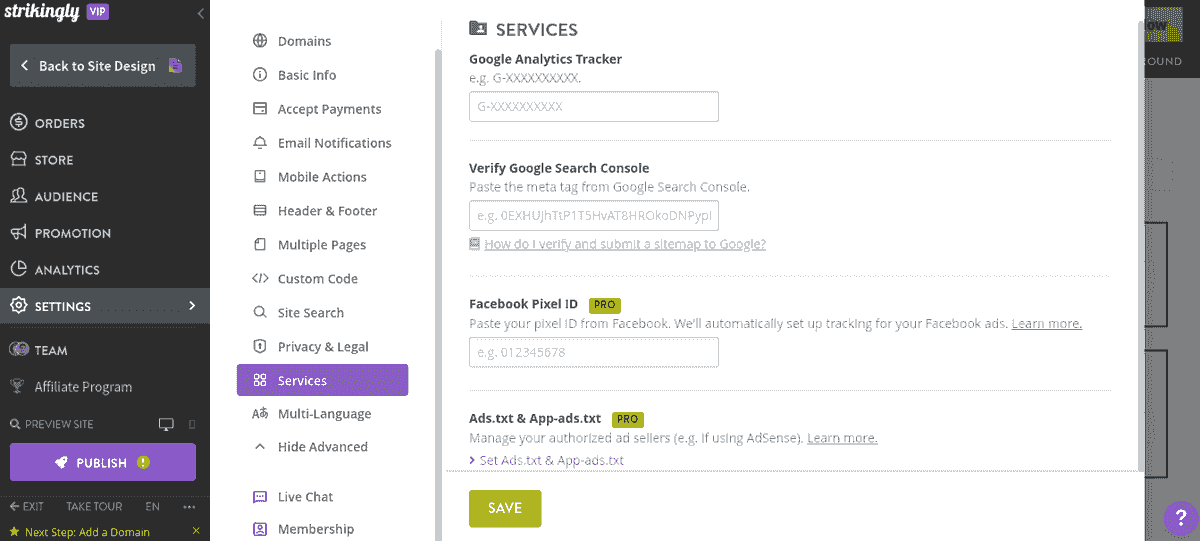This screenshot has width=1200, height=541.
Task: Dismiss the Next Step domain banner
Action: (x=196, y=531)
